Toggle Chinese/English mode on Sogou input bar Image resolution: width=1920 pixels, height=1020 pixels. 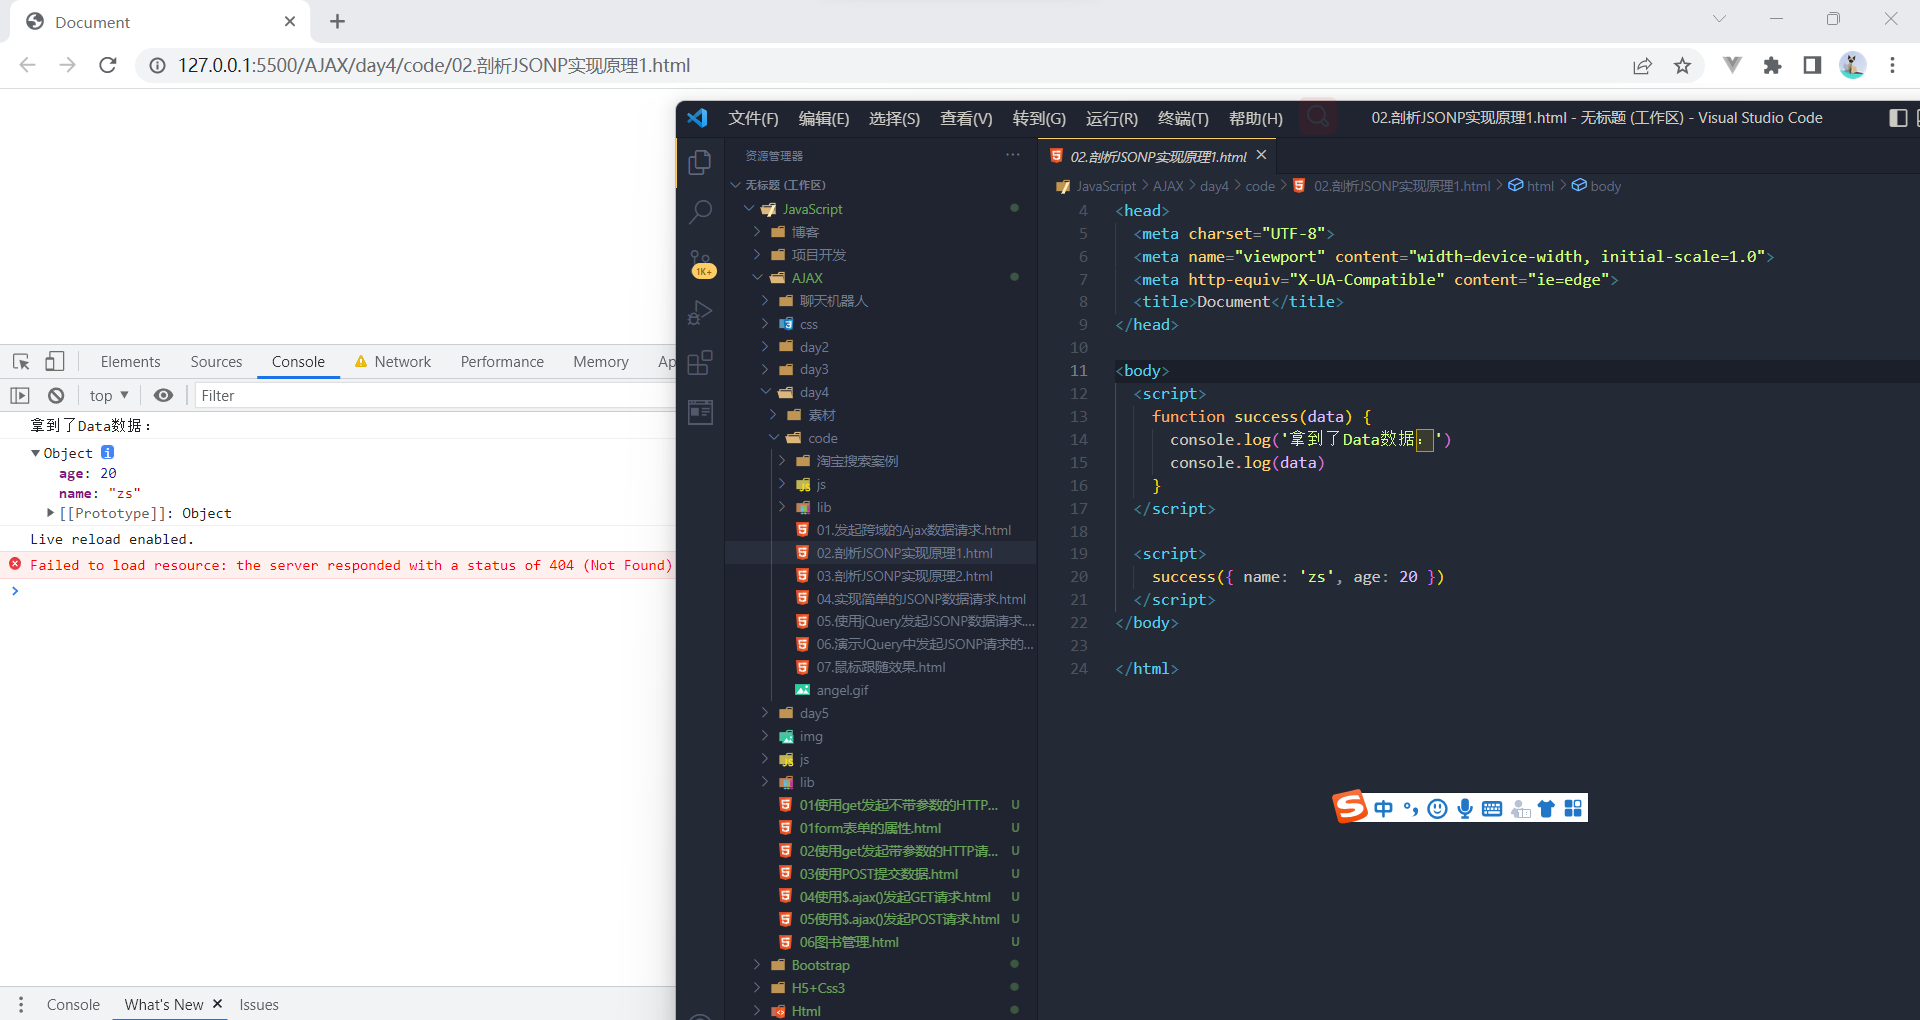pyautogui.click(x=1382, y=808)
